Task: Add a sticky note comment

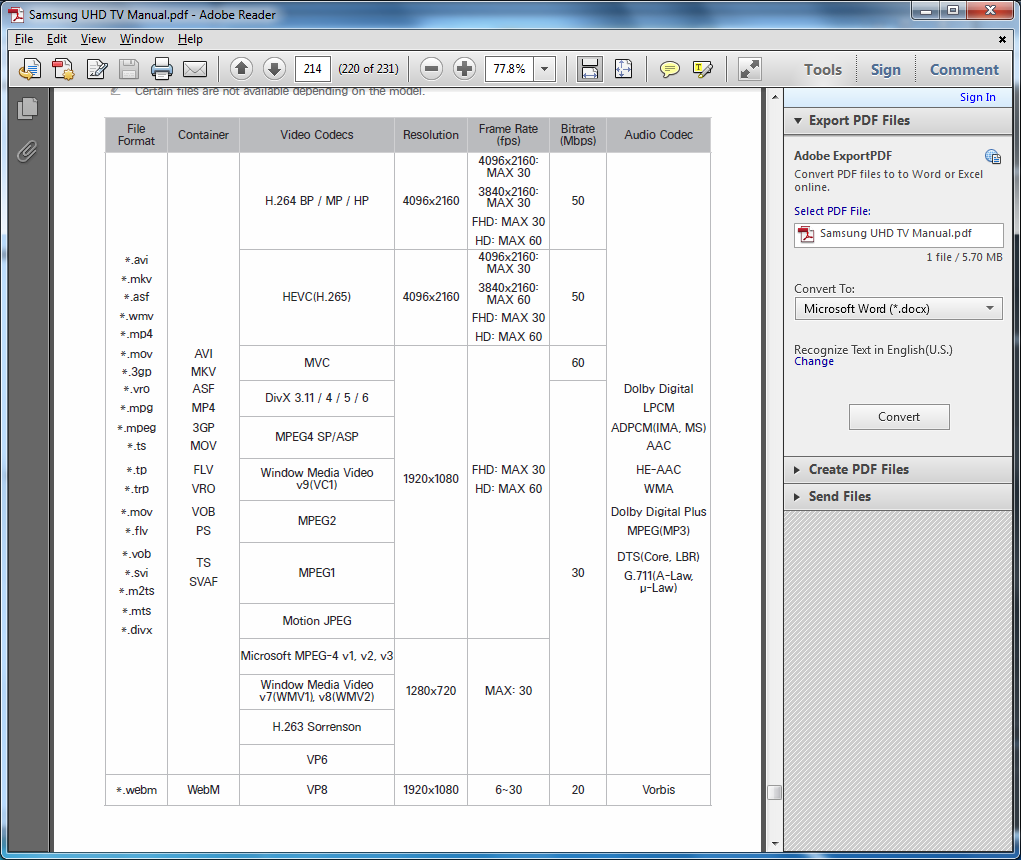Action: point(669,69)
